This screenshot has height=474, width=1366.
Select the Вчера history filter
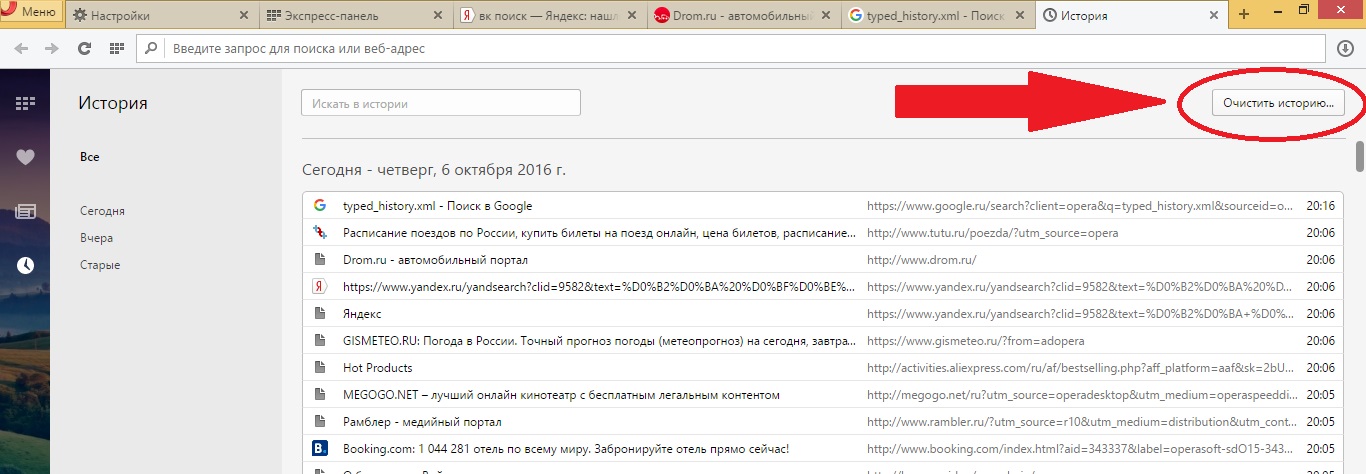coord(96,238)
